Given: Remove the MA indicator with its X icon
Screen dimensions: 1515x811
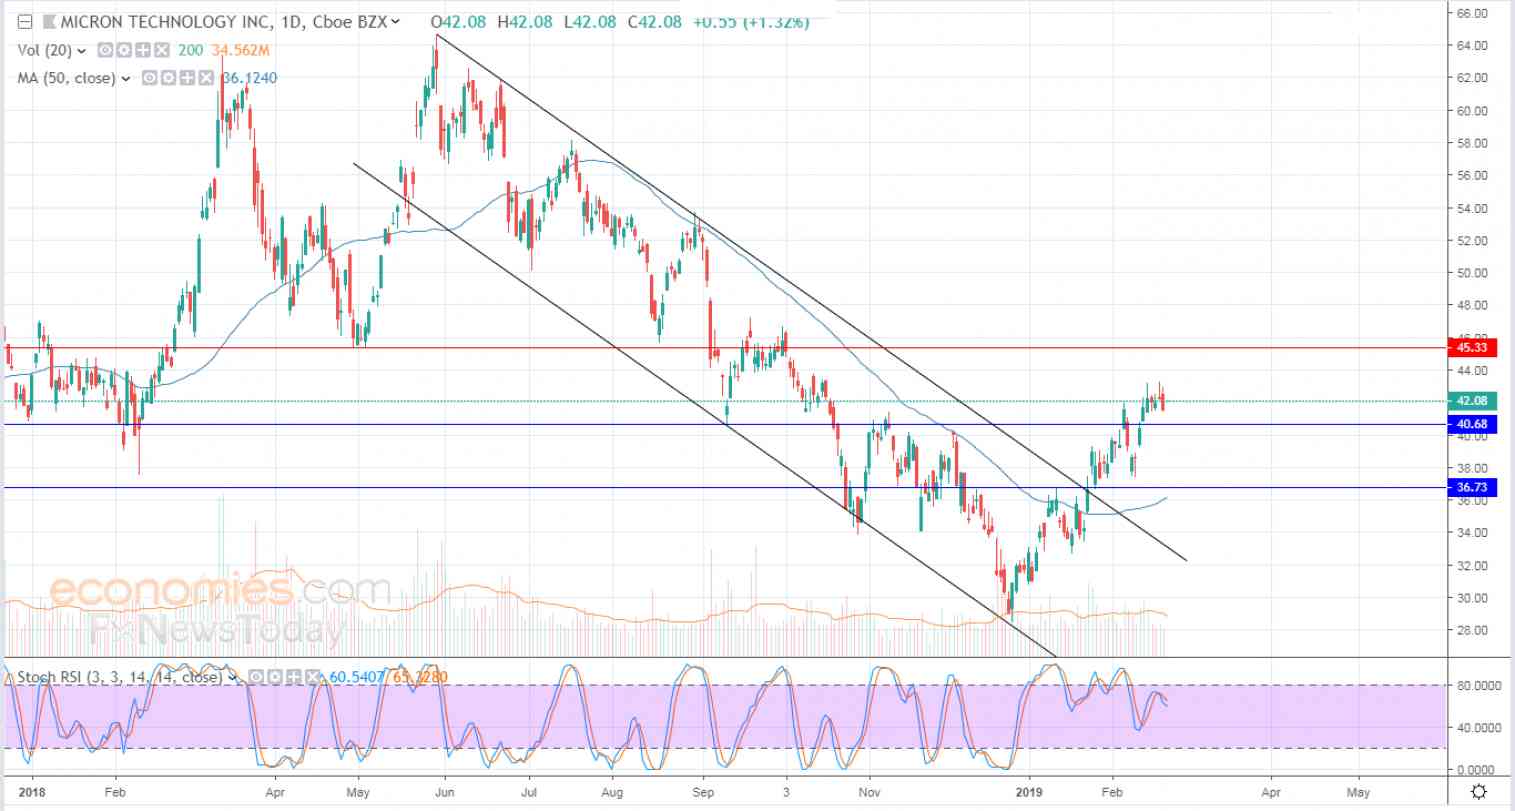Looking at the screenshot, I should (206, 78).
